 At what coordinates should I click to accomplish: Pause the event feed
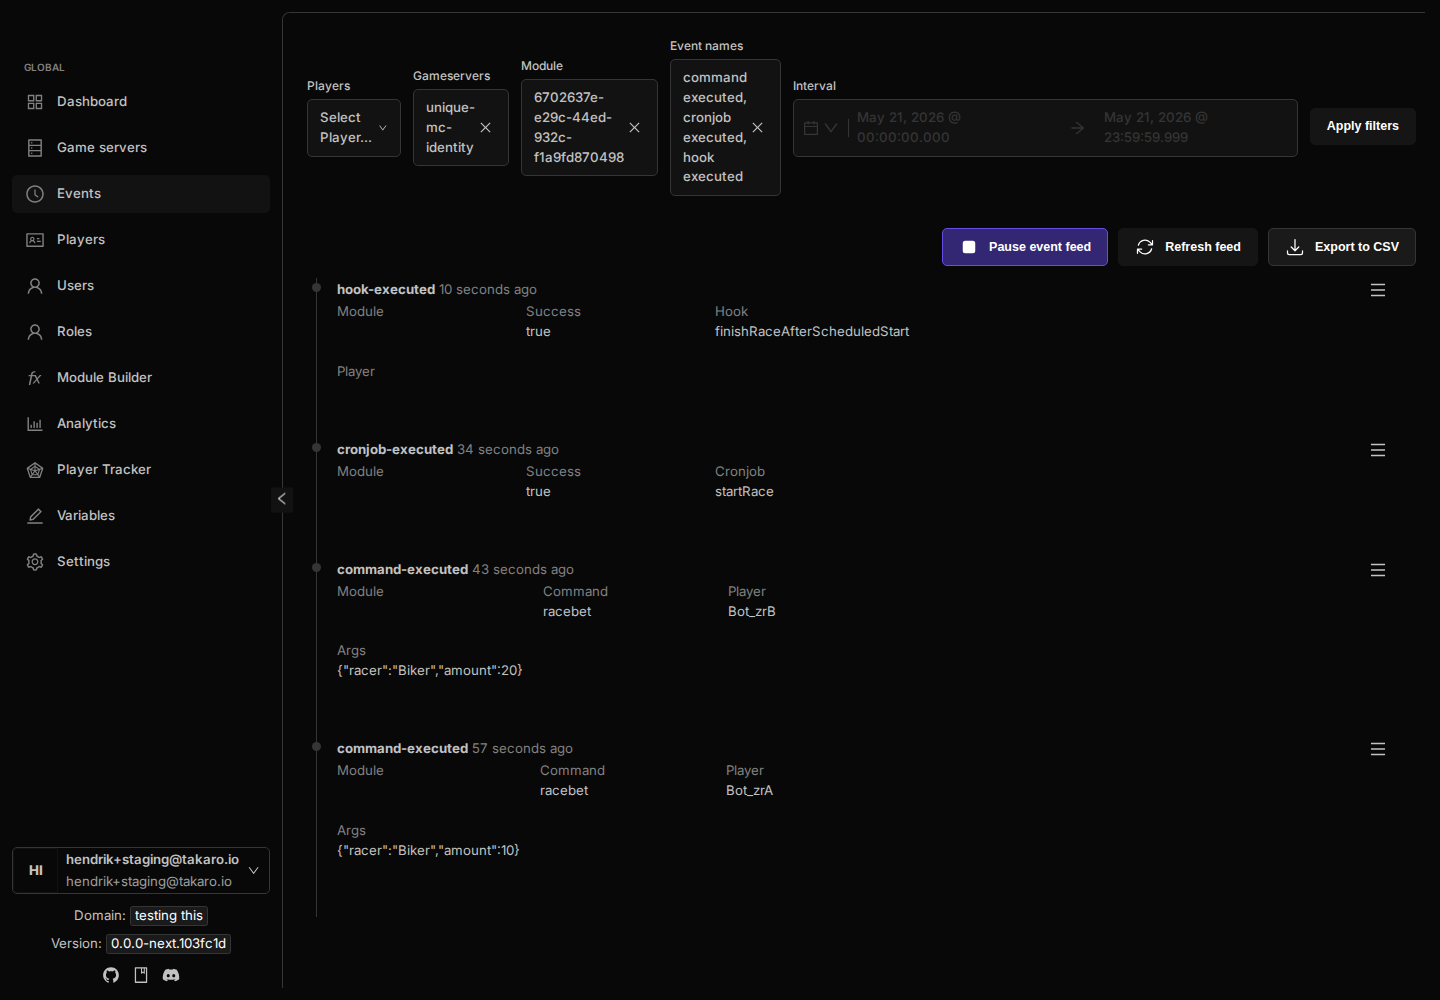click(x=1025, y=247)
